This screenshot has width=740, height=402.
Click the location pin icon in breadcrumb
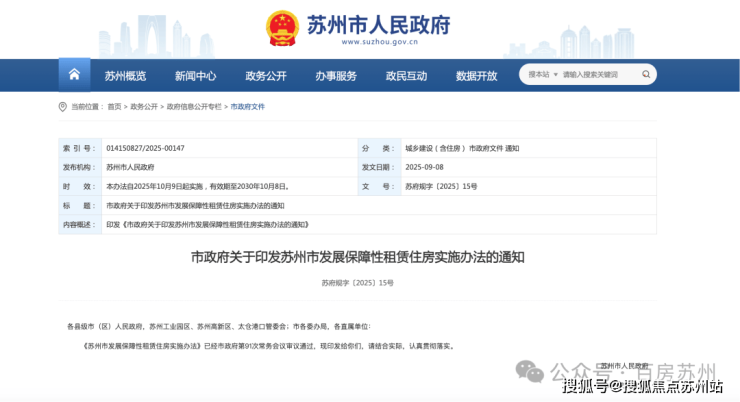tap(63, 106)
